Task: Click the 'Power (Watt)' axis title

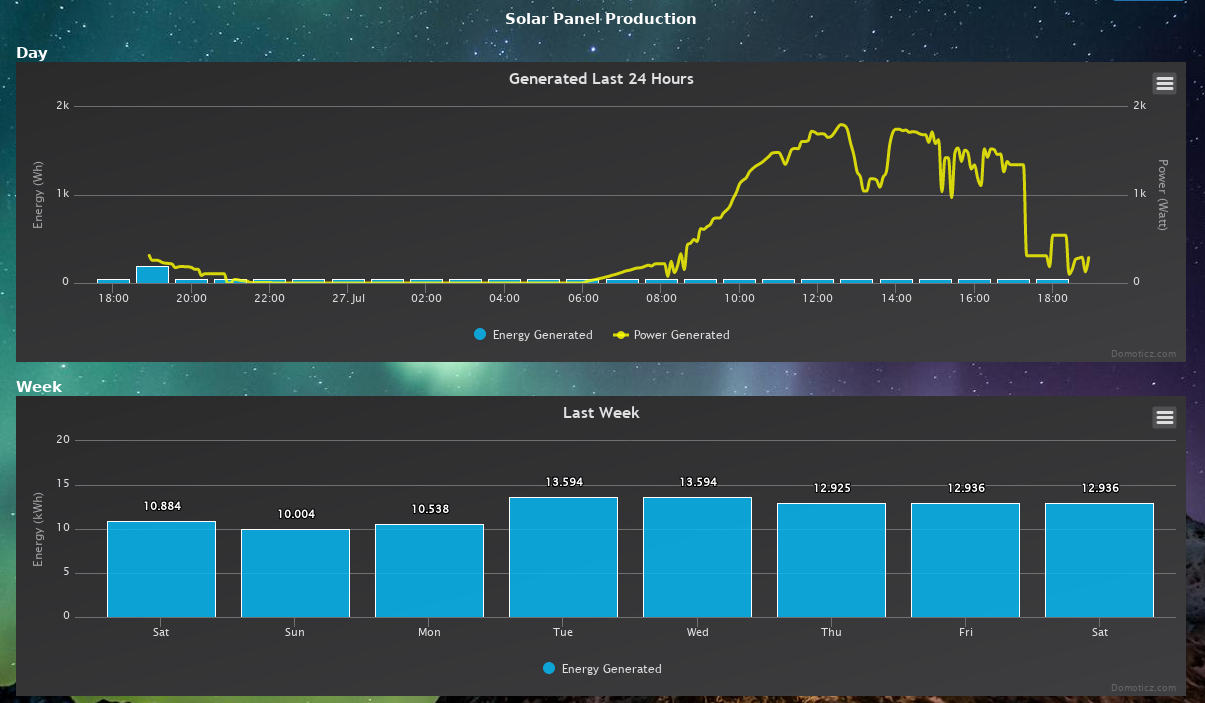Action: [1163, 195]
